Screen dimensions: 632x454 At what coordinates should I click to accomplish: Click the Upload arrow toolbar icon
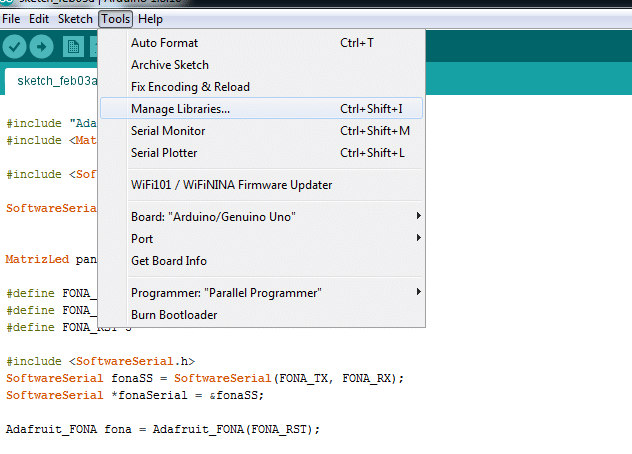pyautogui.click(x=42, y=47)
